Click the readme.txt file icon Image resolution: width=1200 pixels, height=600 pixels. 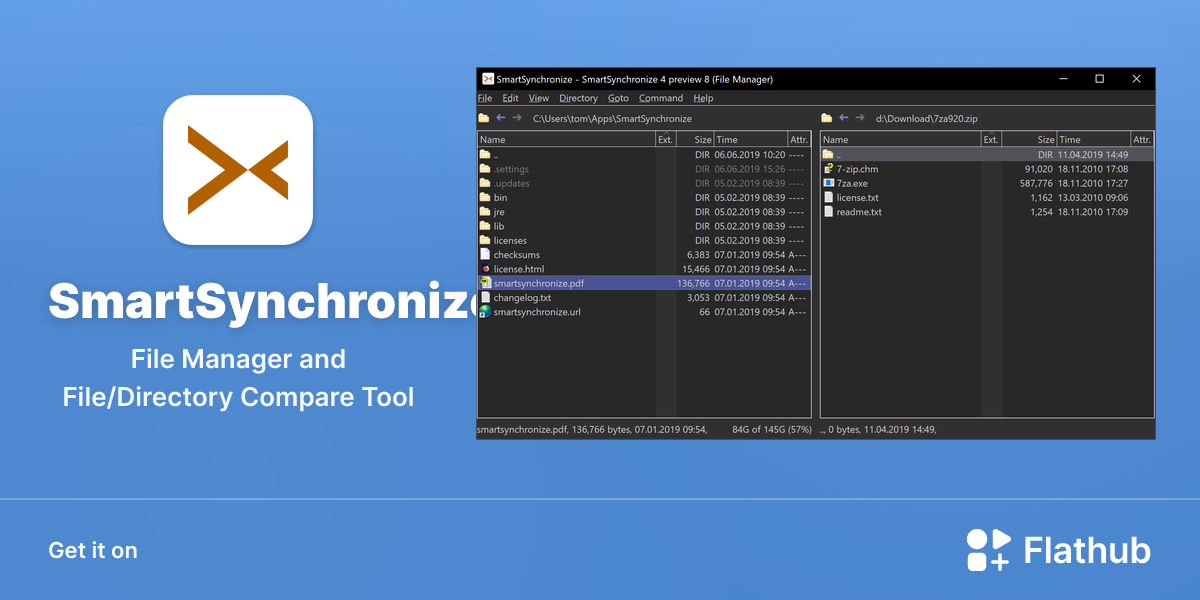coord(828,212)
